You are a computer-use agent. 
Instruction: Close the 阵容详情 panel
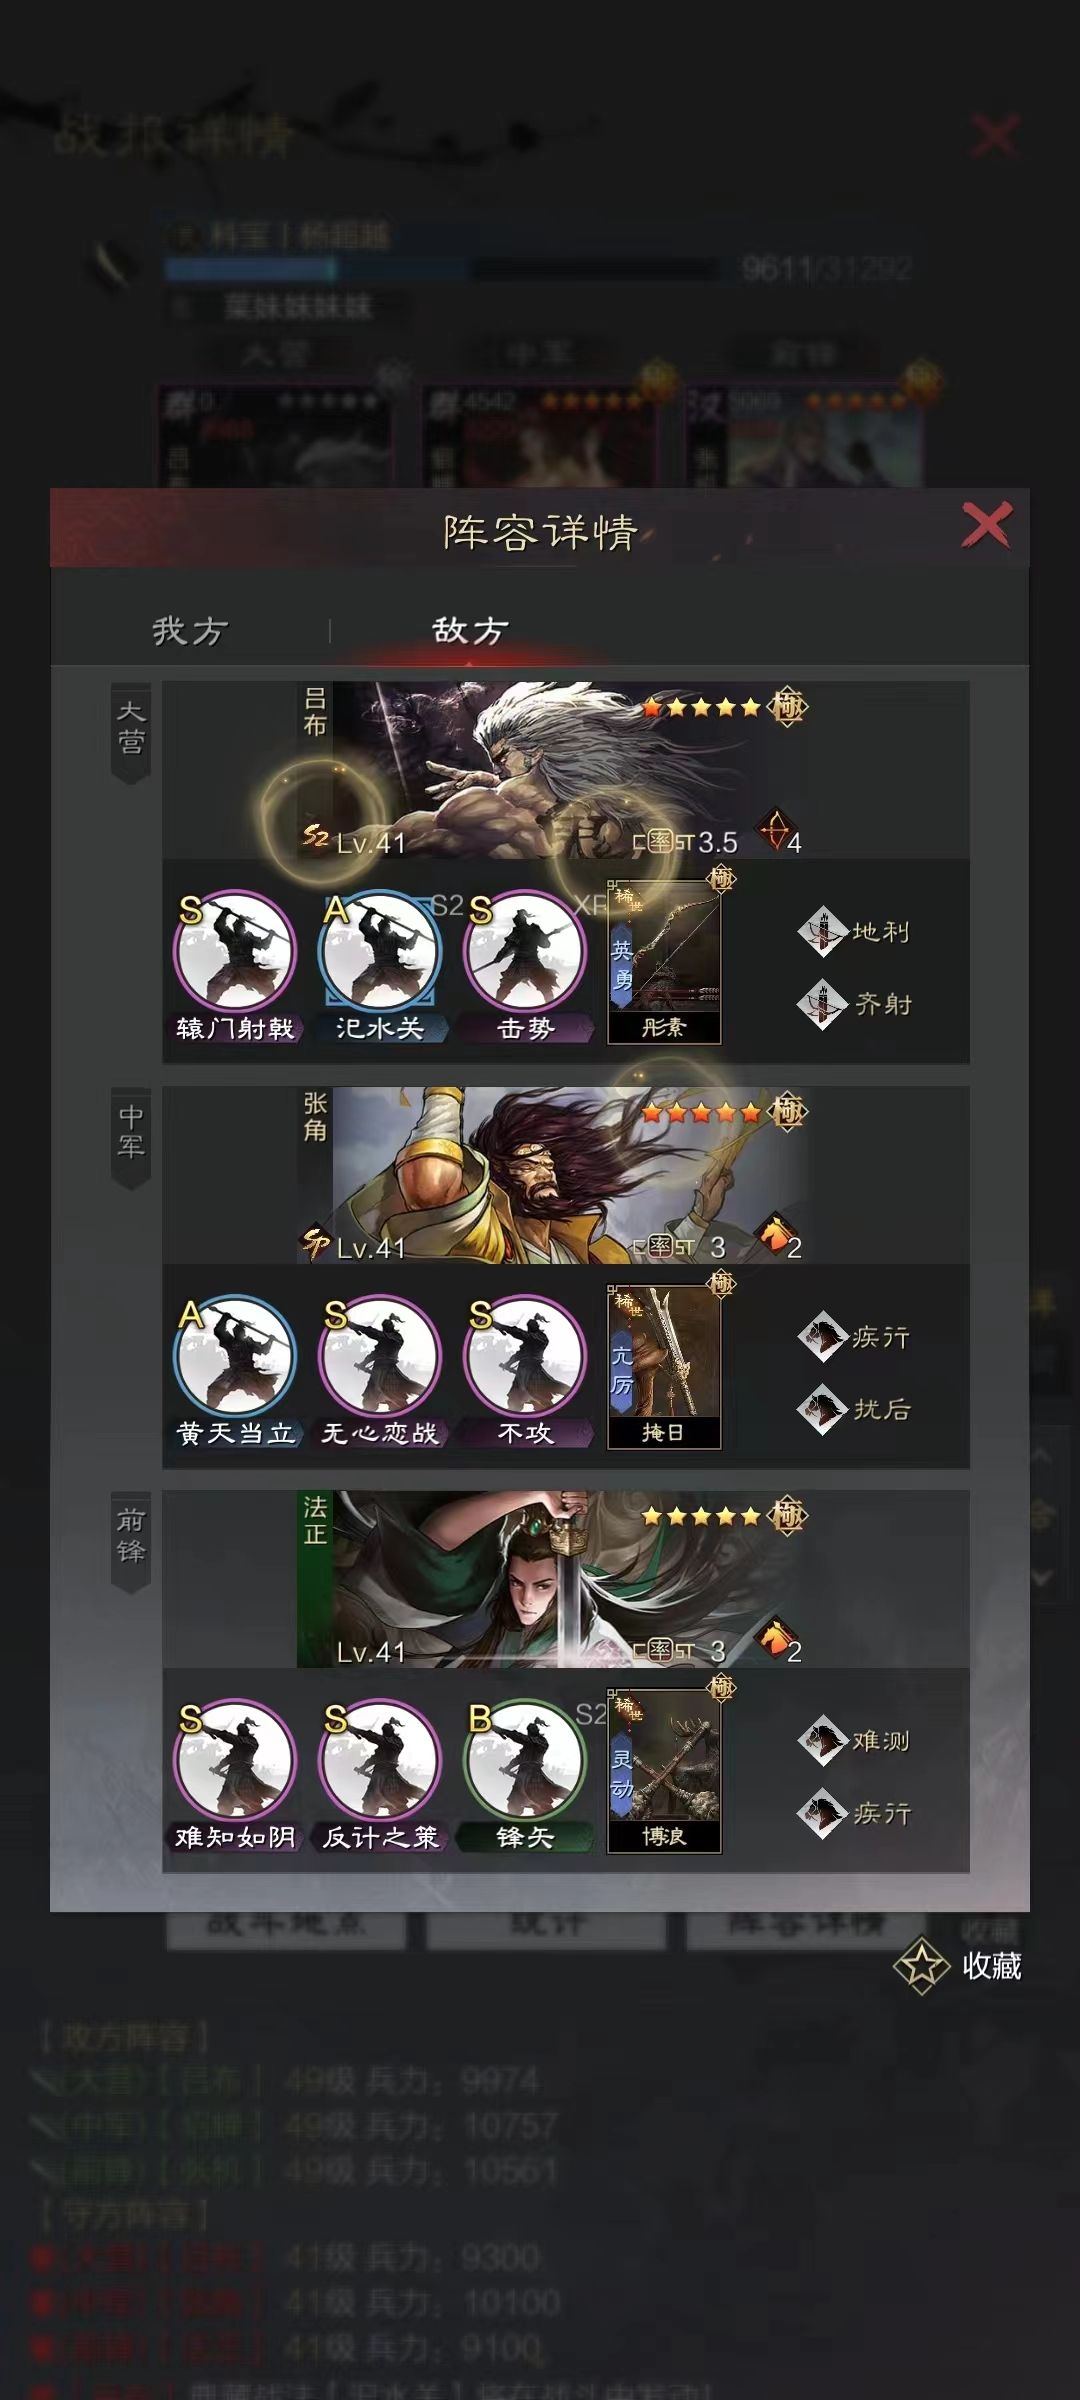coord(986,526)
